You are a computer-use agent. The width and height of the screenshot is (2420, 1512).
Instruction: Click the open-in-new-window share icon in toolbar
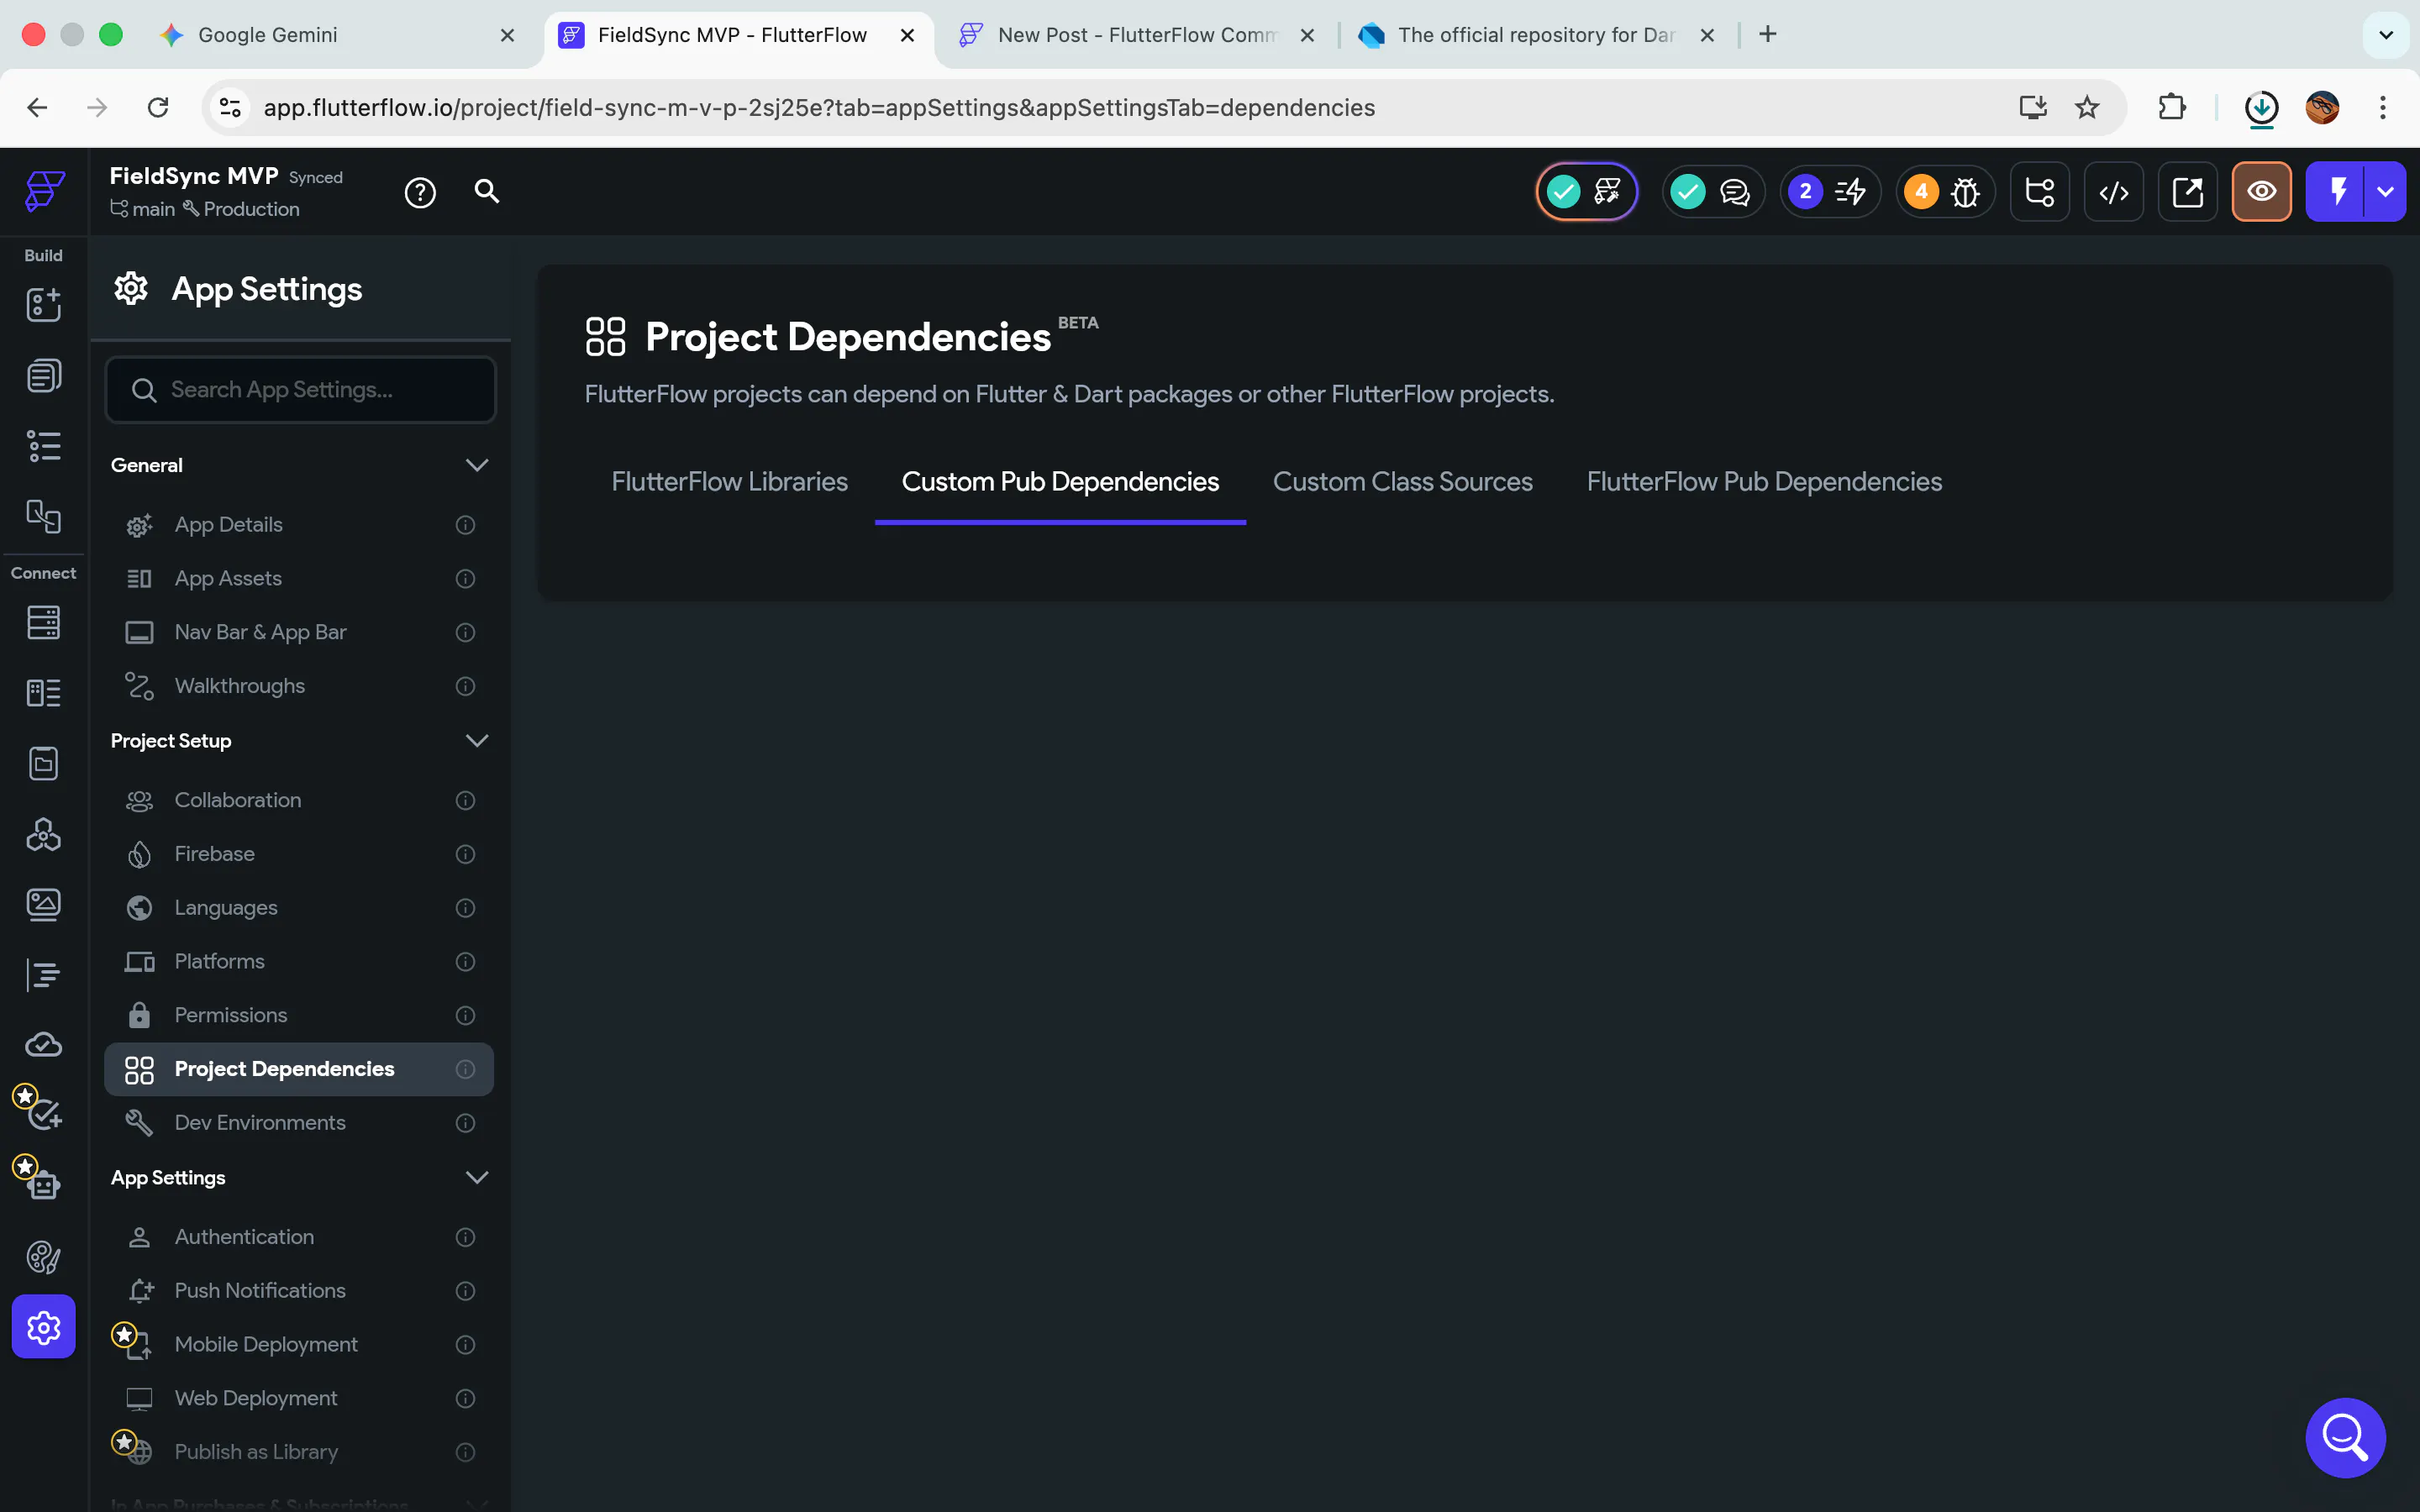[x=2188, y=192]
